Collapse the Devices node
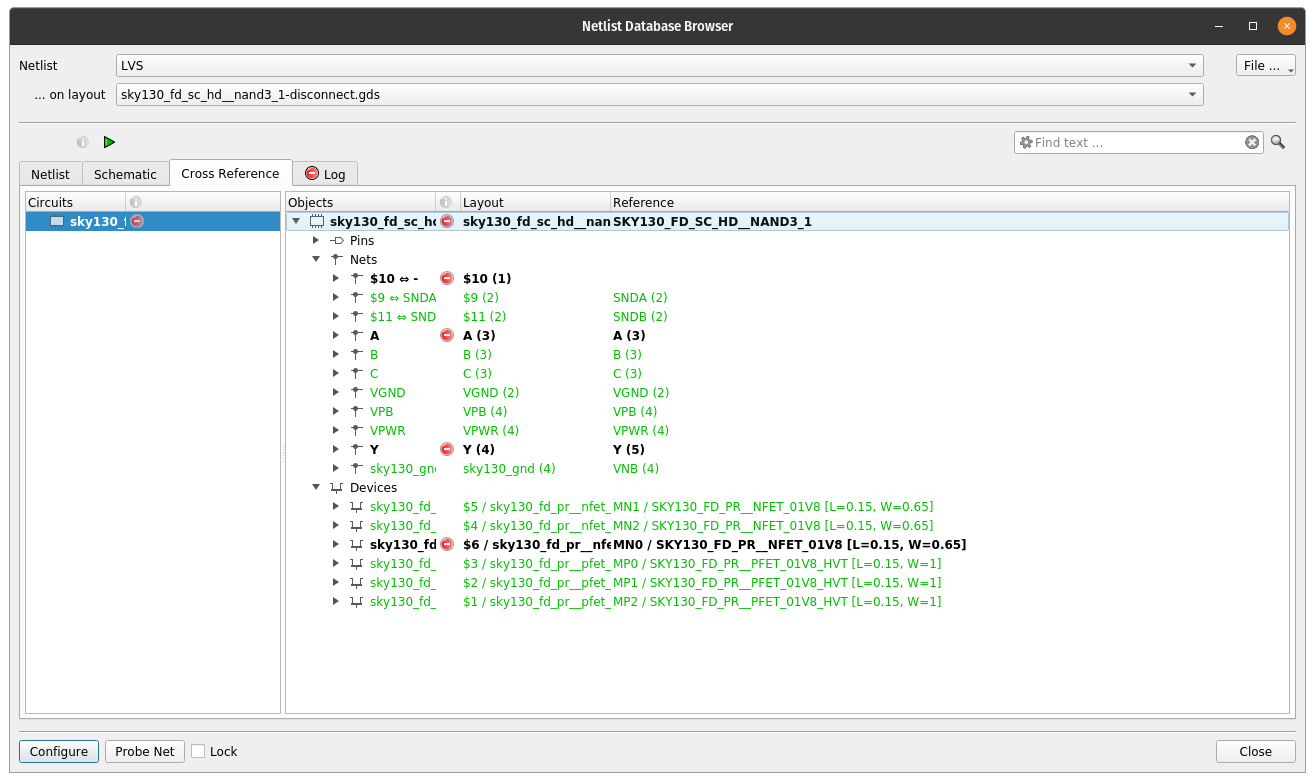 pyautogui.click(x=316, y=487)
